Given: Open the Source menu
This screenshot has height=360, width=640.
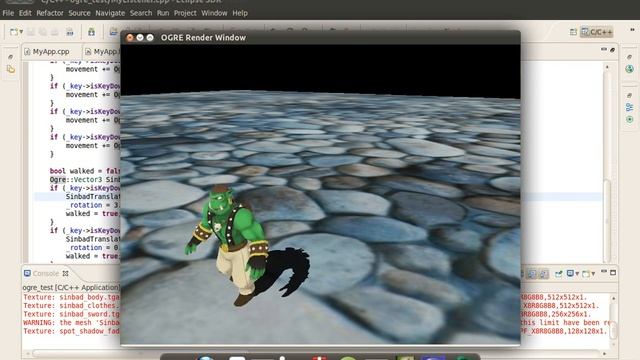Looking at the screenshot, I should (x=79, y=13).
